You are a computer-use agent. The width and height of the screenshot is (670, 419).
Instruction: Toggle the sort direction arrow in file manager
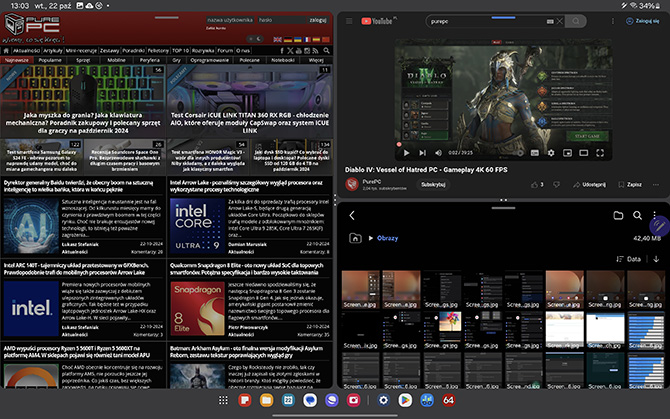(x=656, y=259)
